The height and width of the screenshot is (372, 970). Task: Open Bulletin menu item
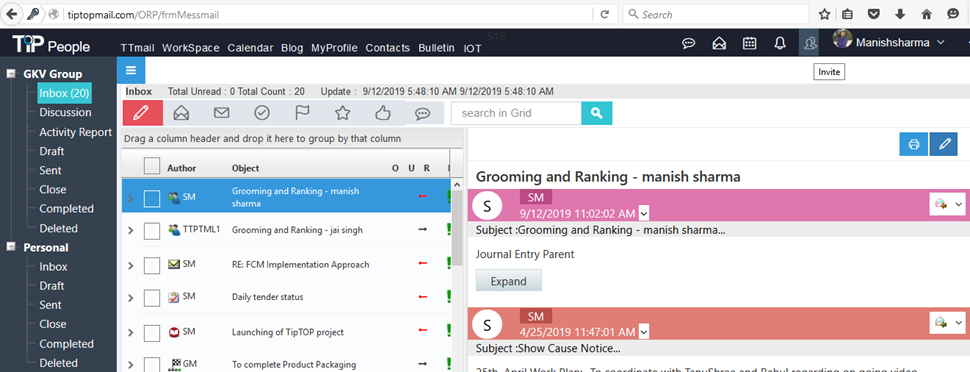click(x=436, y=48)
